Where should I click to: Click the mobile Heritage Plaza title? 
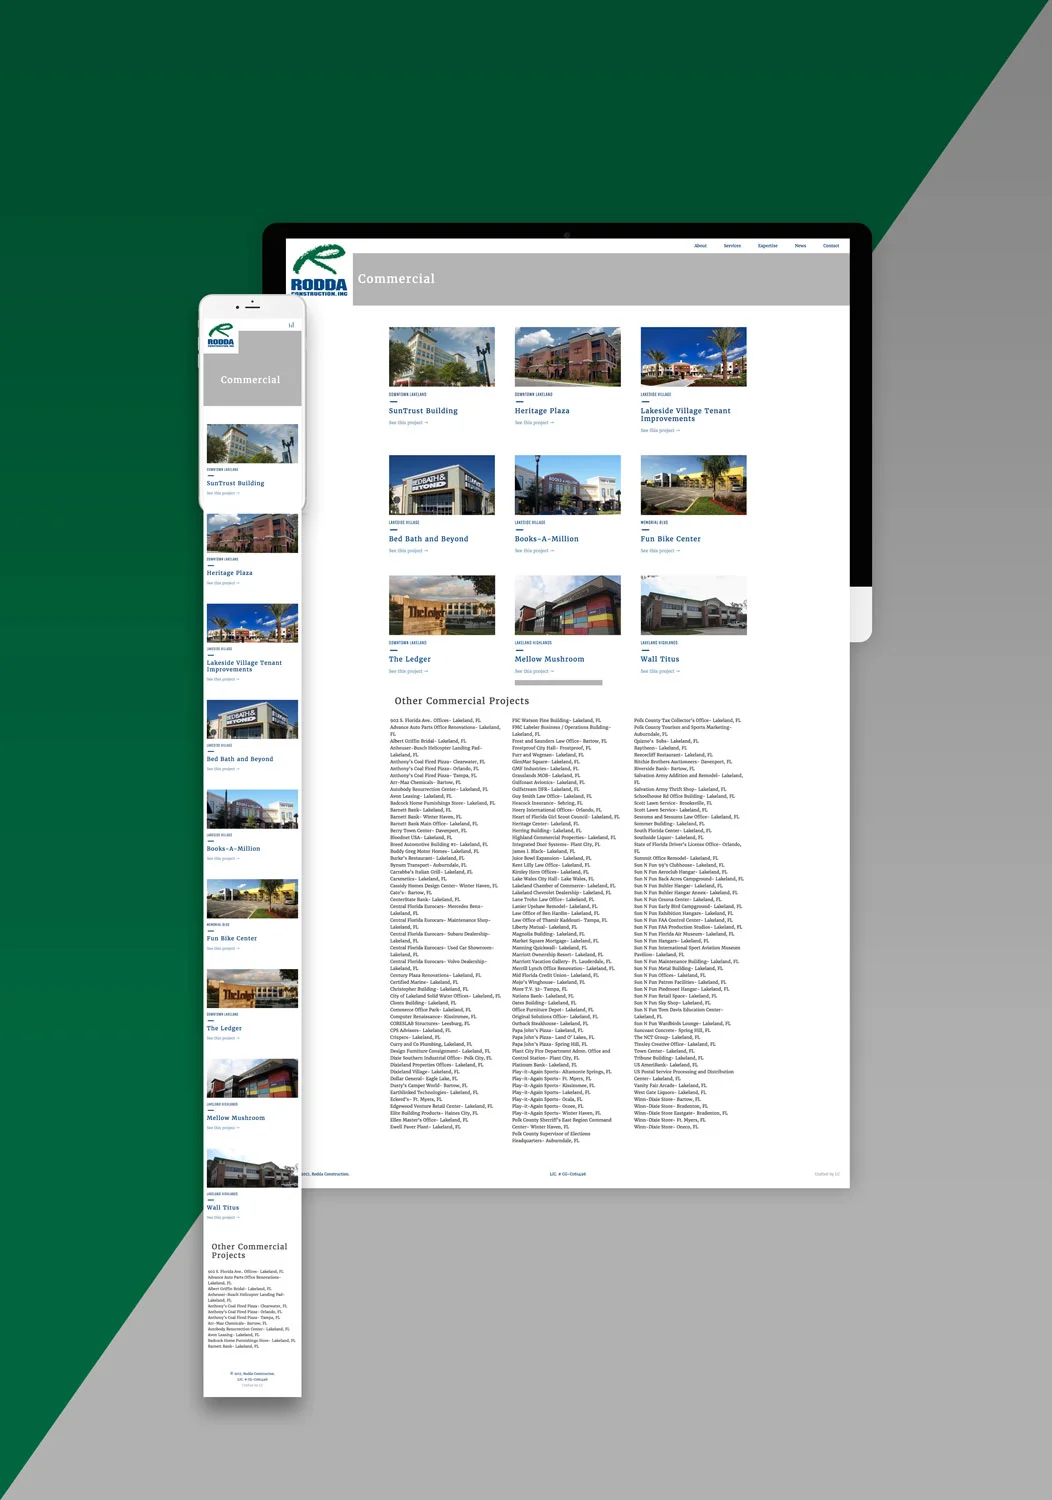(230, 573)
